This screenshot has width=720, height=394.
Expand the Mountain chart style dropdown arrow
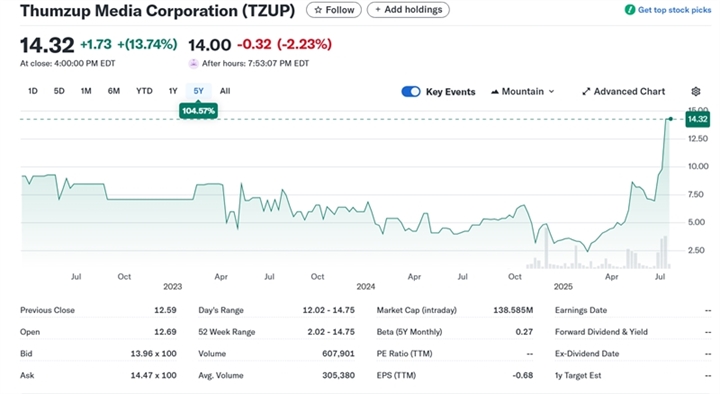click(551, 91)
